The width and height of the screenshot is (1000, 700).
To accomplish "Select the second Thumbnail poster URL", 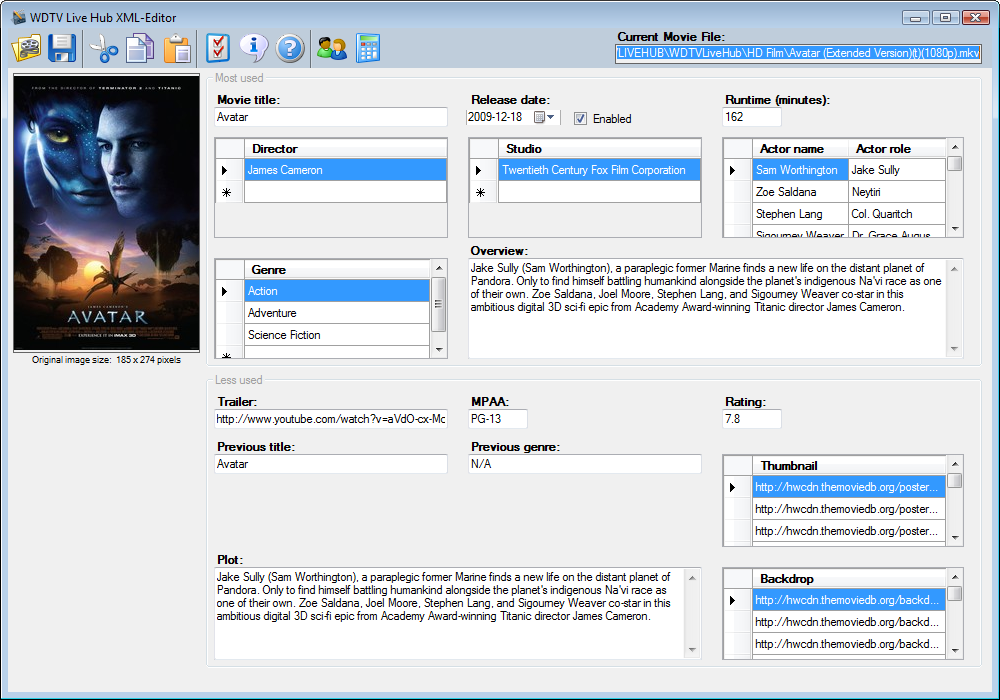I will [x=848, y=509].
